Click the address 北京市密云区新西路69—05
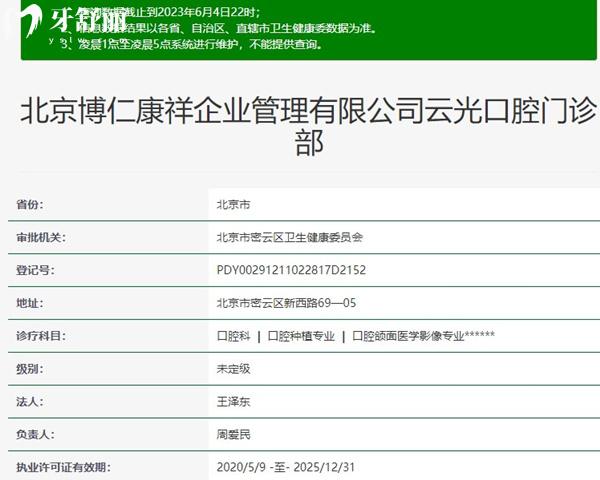This screenshot has height=480, width=600. click(286, 303)
